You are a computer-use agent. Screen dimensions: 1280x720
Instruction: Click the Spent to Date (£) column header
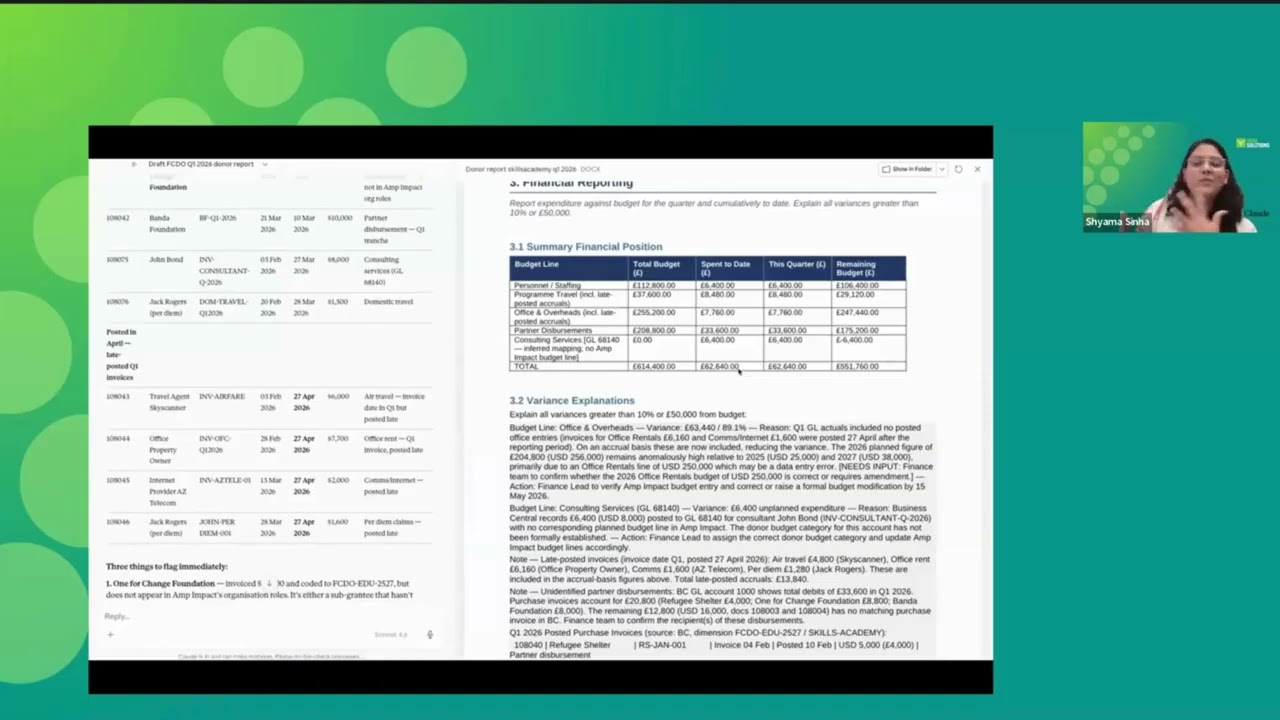pos(730,268)
